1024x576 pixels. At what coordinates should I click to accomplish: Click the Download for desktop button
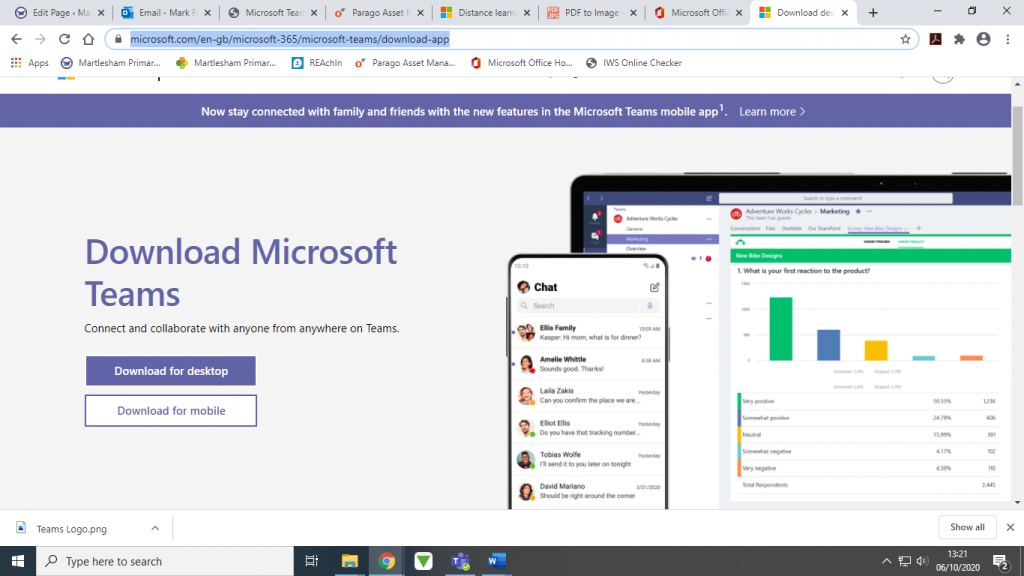[x=170, y=370]
